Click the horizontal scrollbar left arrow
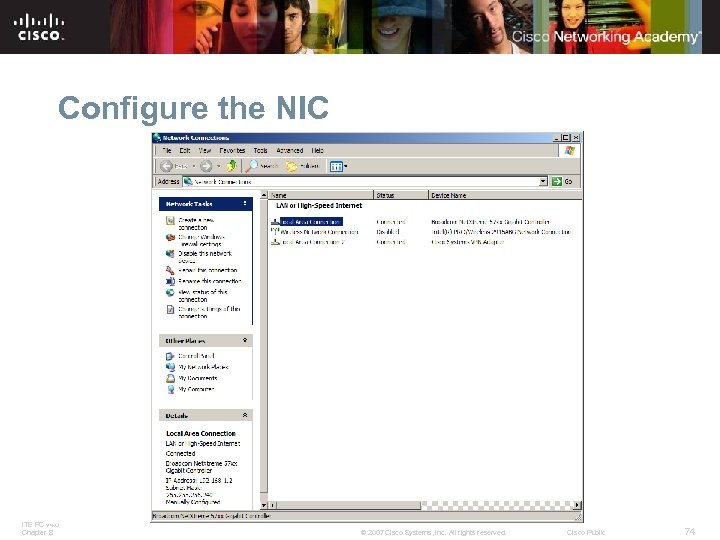The image size is (720, 540). point(272,505)
